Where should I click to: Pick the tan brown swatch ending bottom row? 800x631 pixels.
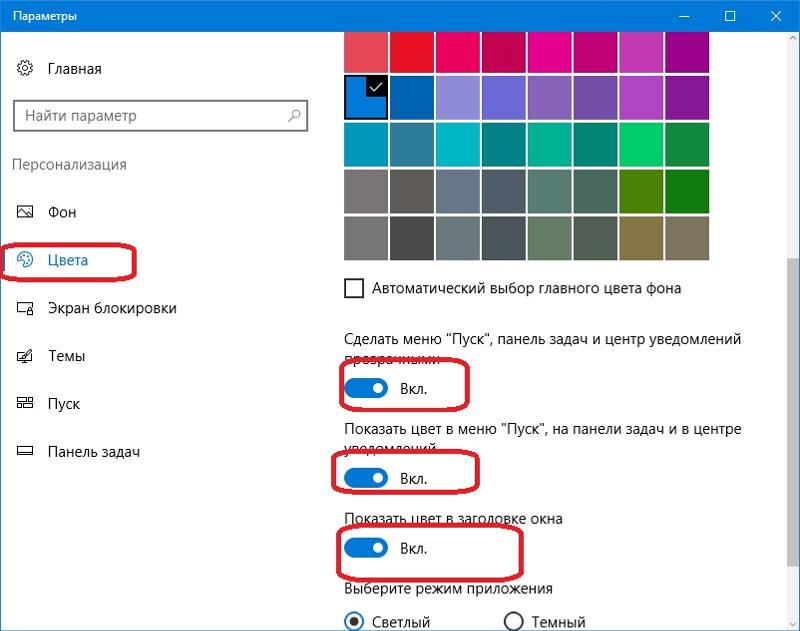point(687,238)
